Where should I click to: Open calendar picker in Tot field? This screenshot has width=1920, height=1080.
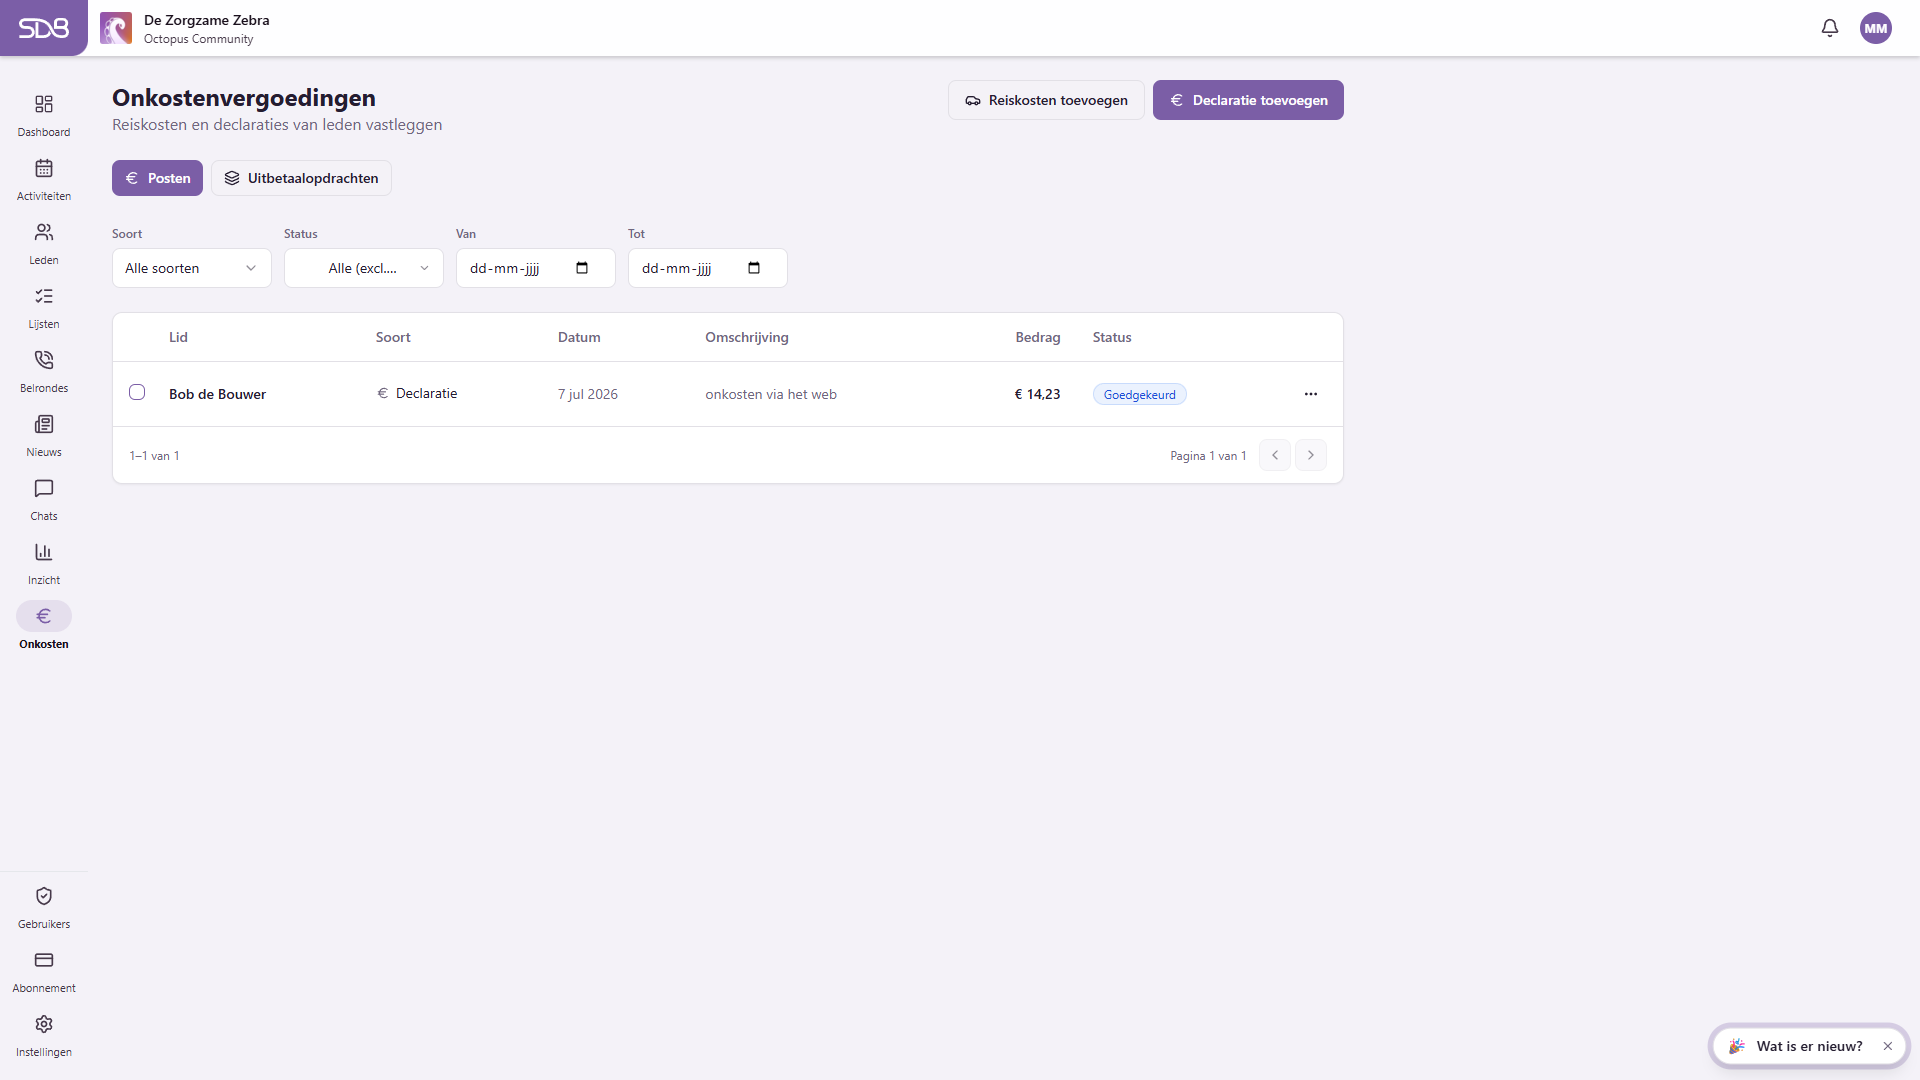coord(754,268)
